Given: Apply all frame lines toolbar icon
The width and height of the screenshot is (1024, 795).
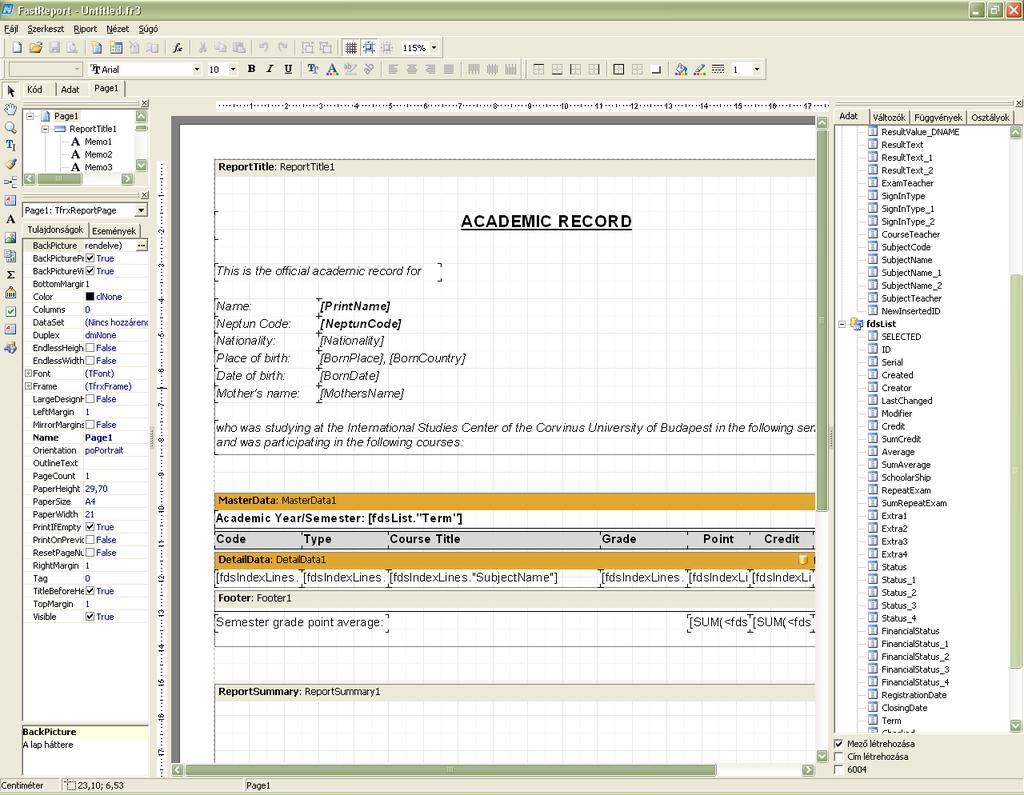Looking at the screenshot, I should coord(618,69).
